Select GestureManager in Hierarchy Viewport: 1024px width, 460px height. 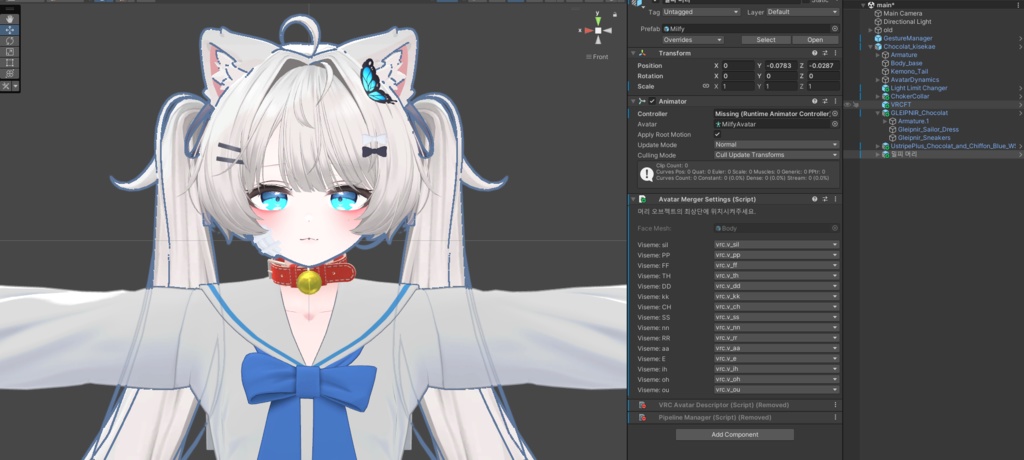click(908, 39)
